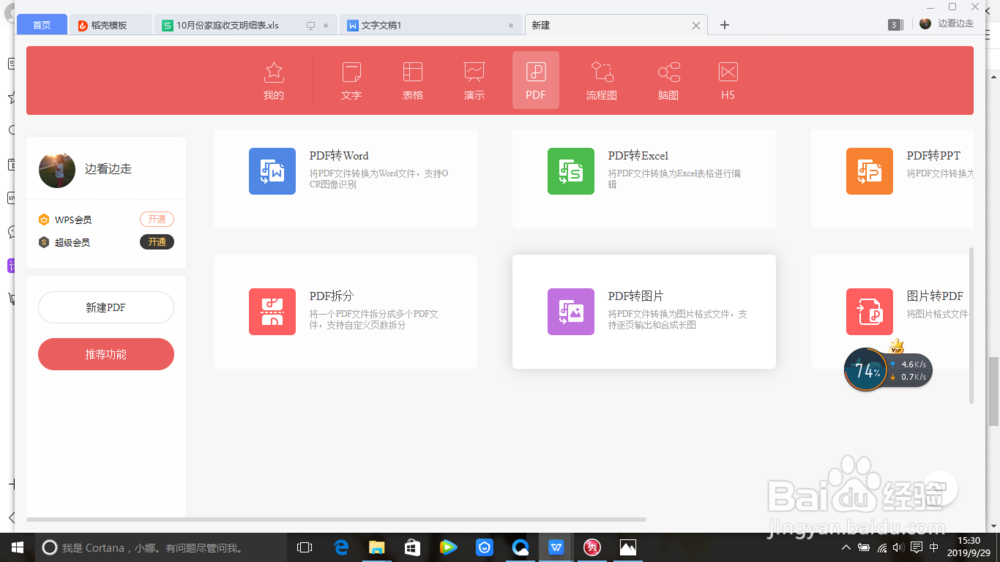Click the red 推荐功能 button
The height and width of the screenshot is (562, 1000).
(x=106, y=354)
